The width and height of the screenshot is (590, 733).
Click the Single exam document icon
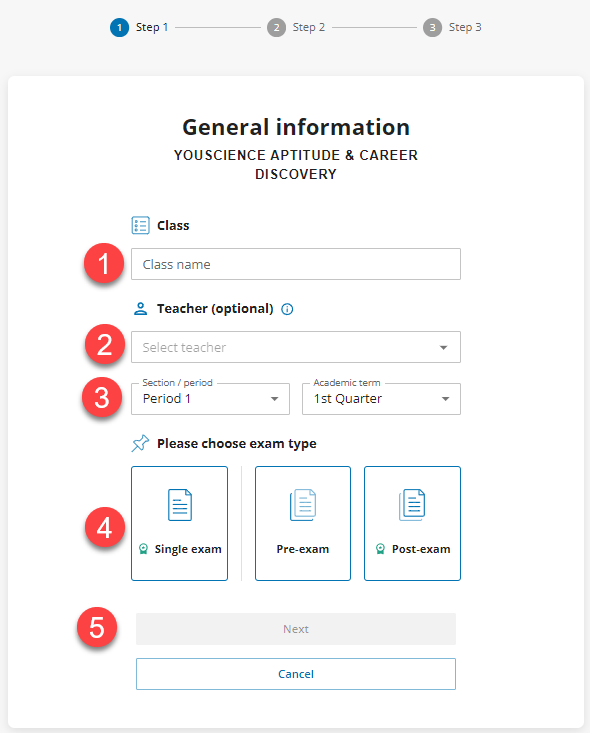pyautogui.click(x=180, y=505)
